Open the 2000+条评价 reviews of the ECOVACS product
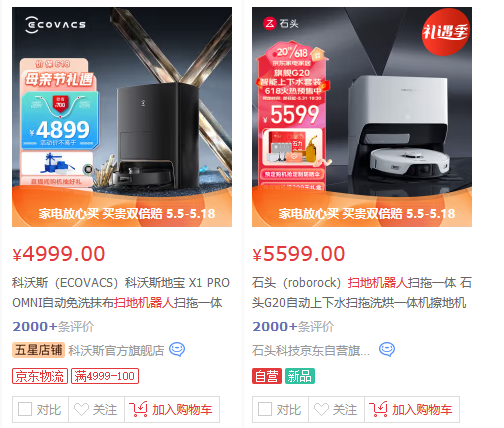This screenshot has height=428, width=504. [x=53, y=327]
